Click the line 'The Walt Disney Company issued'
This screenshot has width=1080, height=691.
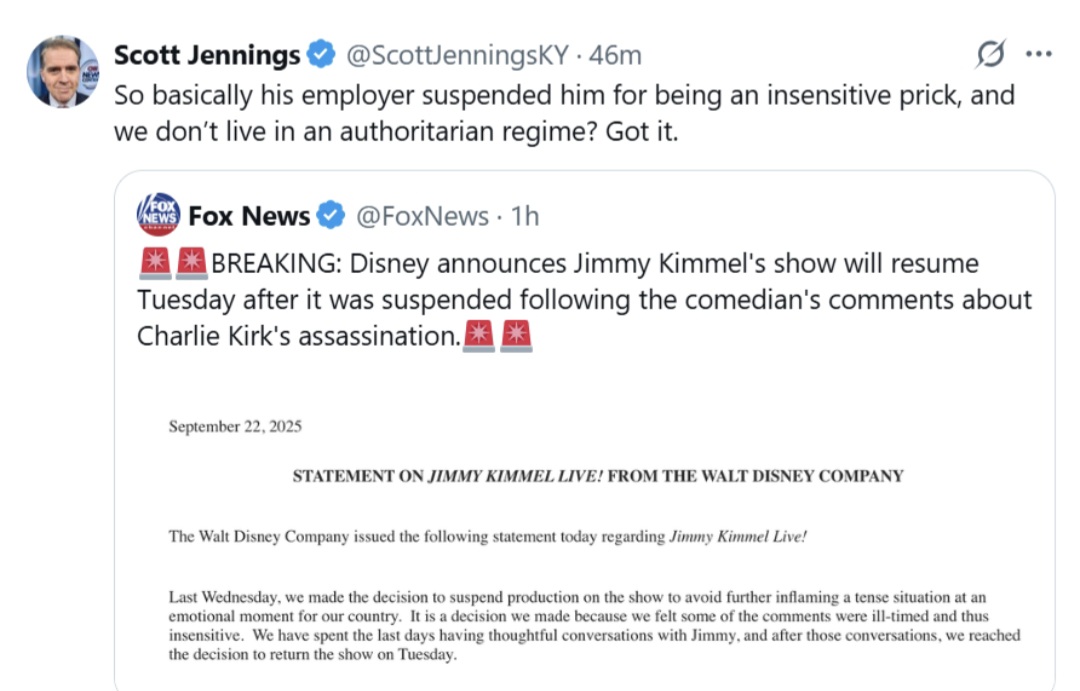(x=487, y=536)
